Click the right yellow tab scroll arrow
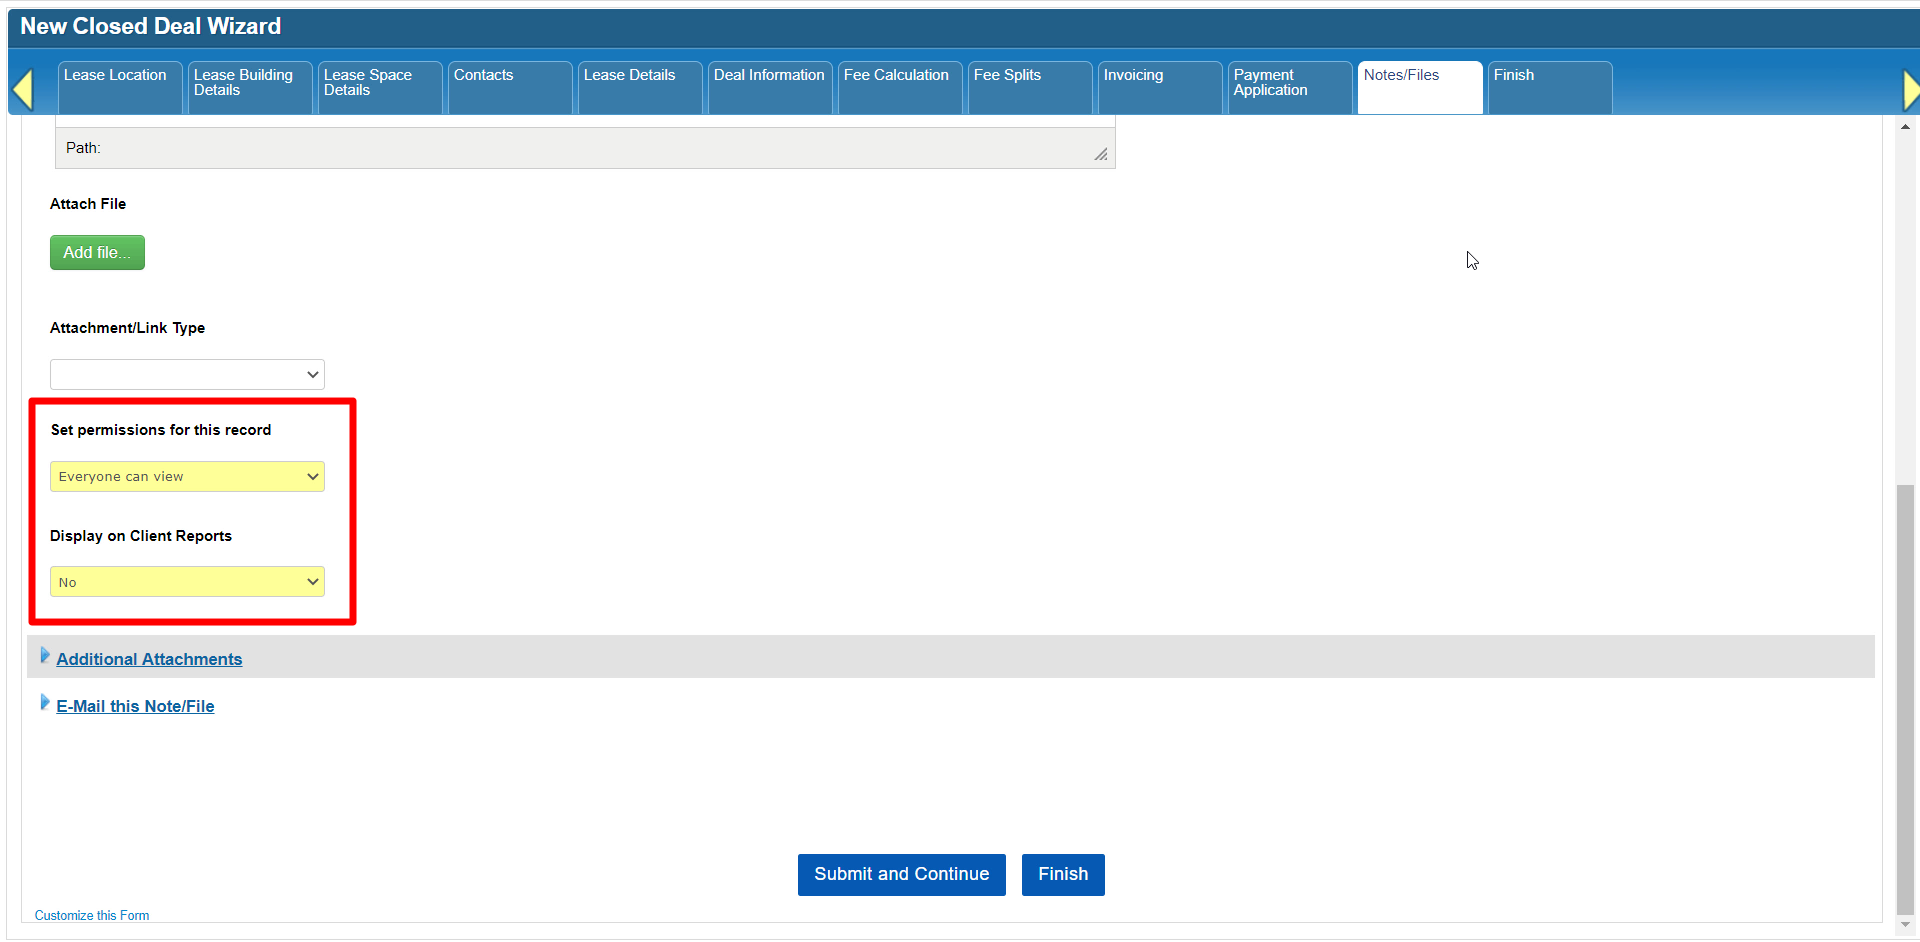 pyautogui.click(x=1909, y=89)
